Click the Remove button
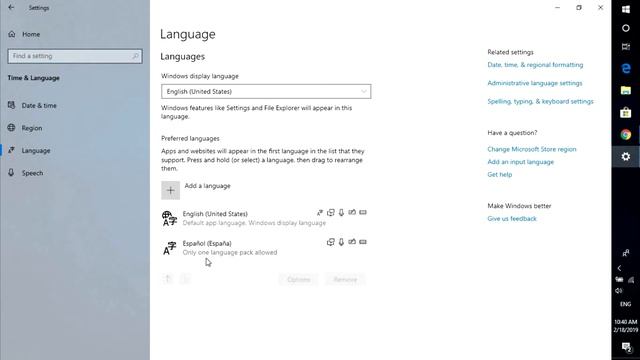The height and width of the screenshot is (360, 640). point(345,280)
